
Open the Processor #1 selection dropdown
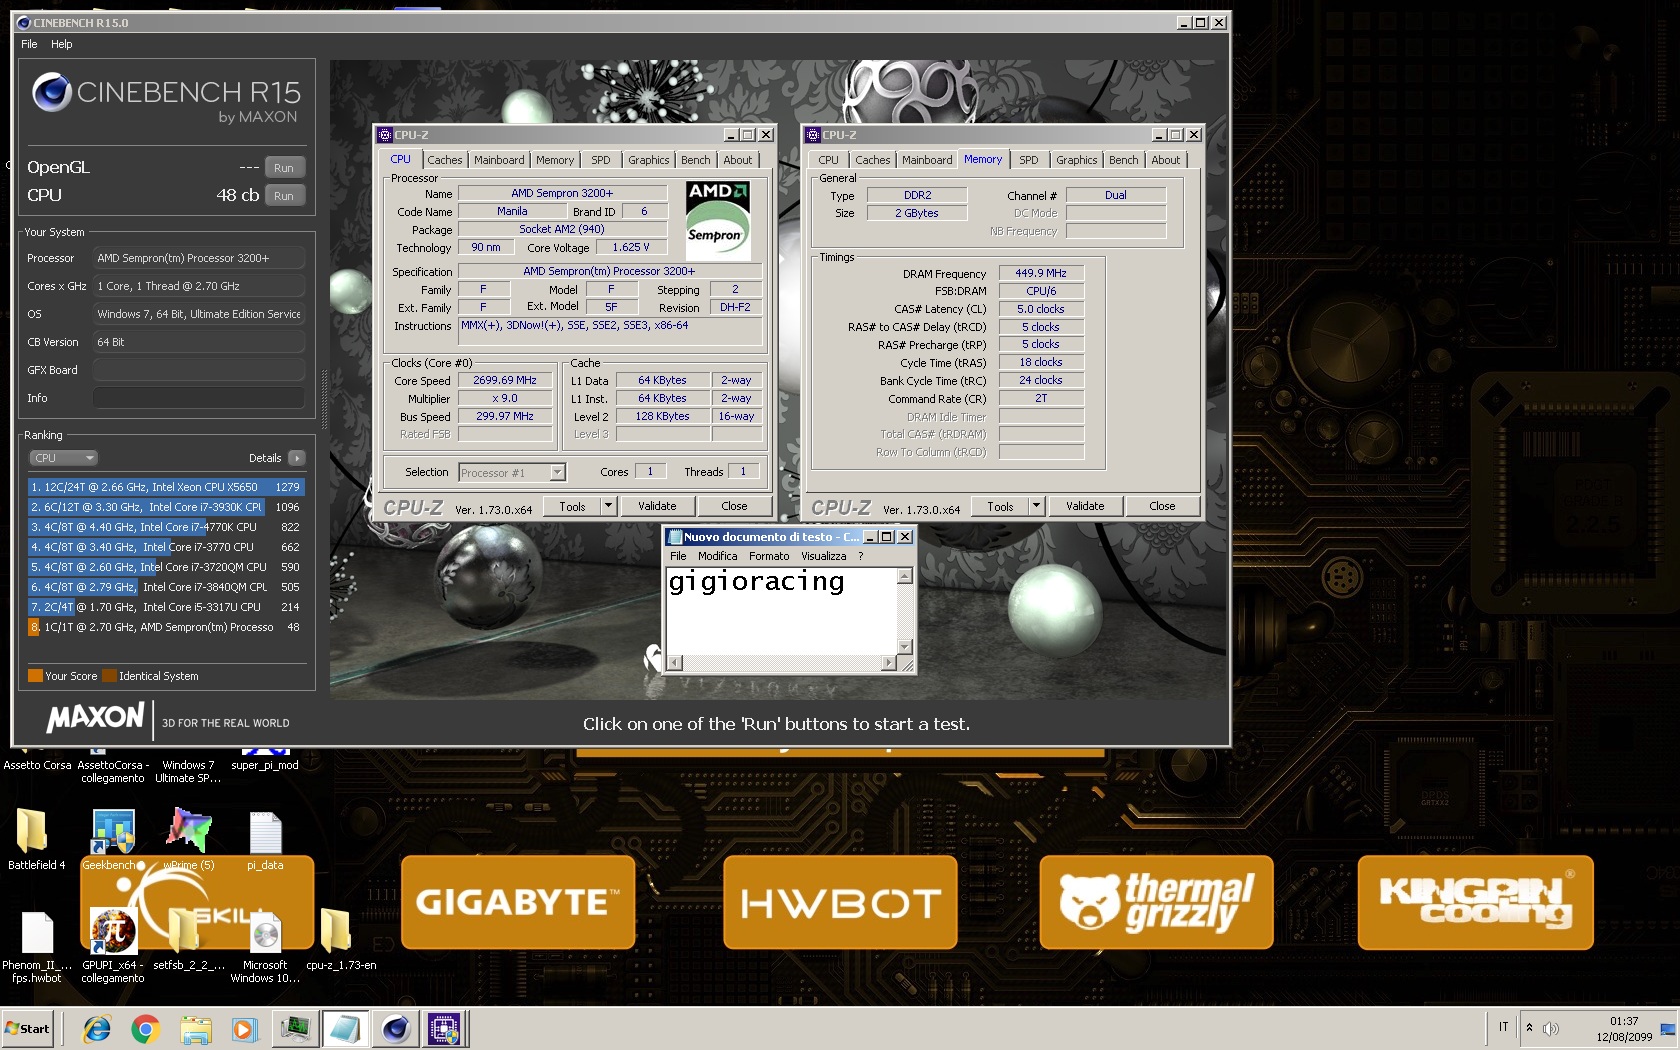click(x=513, y=472)
